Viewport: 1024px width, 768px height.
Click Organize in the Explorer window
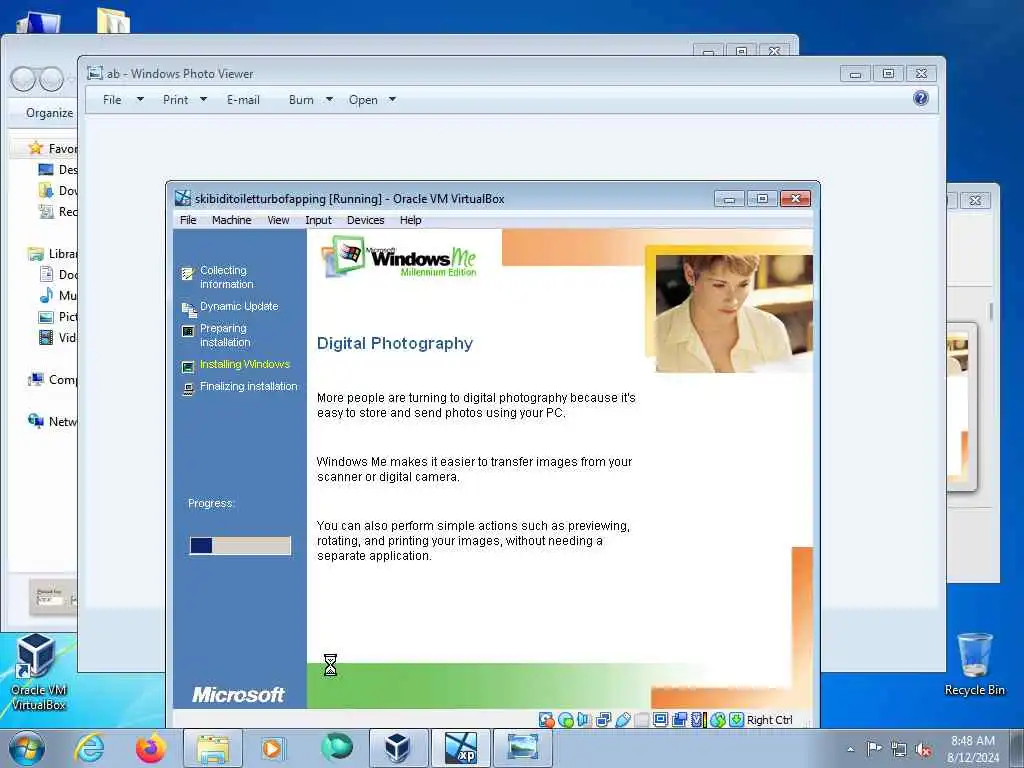point(50,113)
